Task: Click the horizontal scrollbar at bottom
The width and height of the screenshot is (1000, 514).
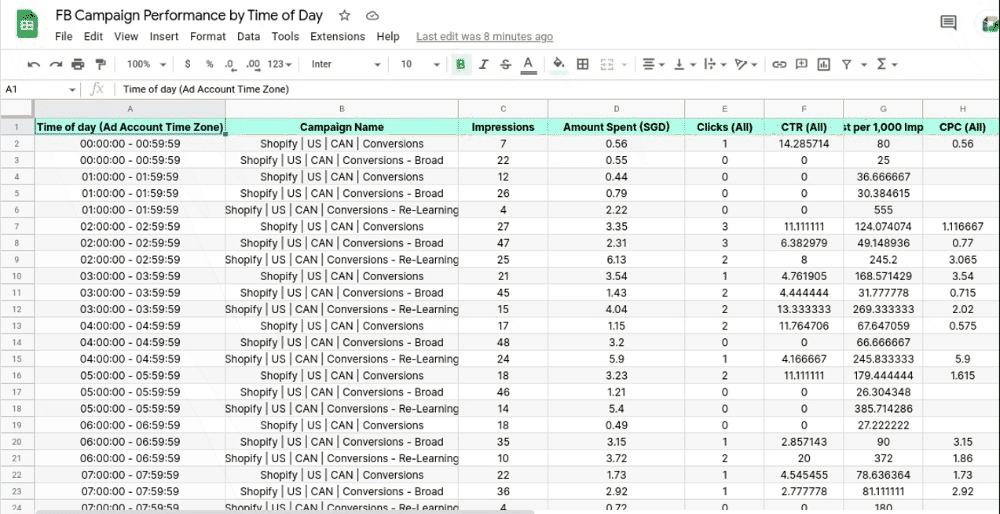Action: (284, 511)
